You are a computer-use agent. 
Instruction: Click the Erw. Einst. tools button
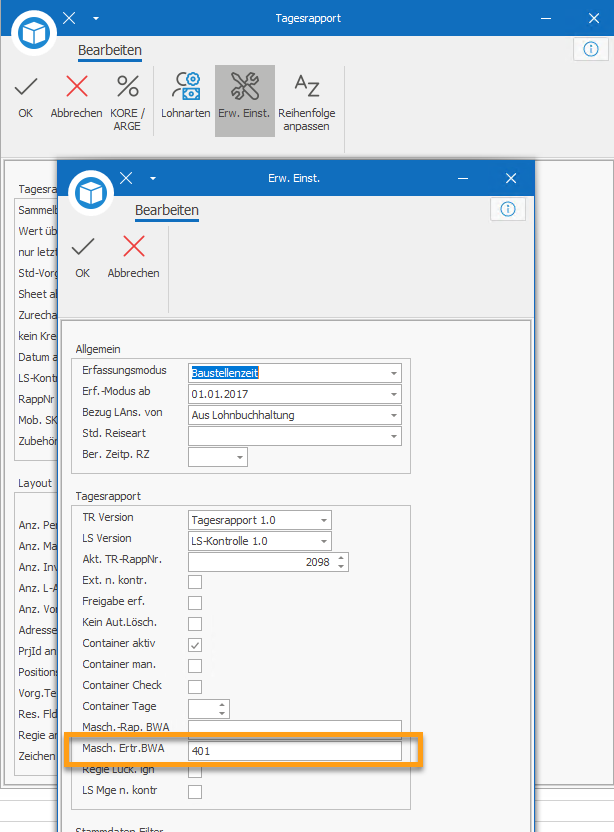tap(245, 101)
